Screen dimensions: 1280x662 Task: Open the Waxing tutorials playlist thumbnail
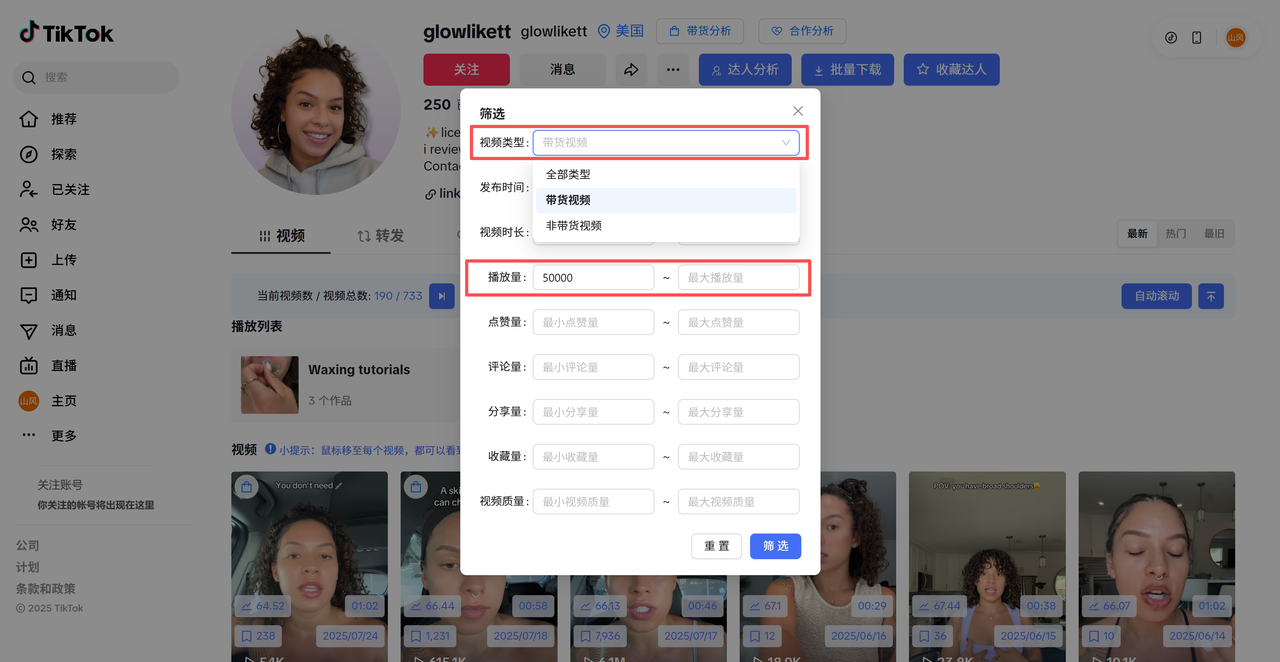click(270, 385)
